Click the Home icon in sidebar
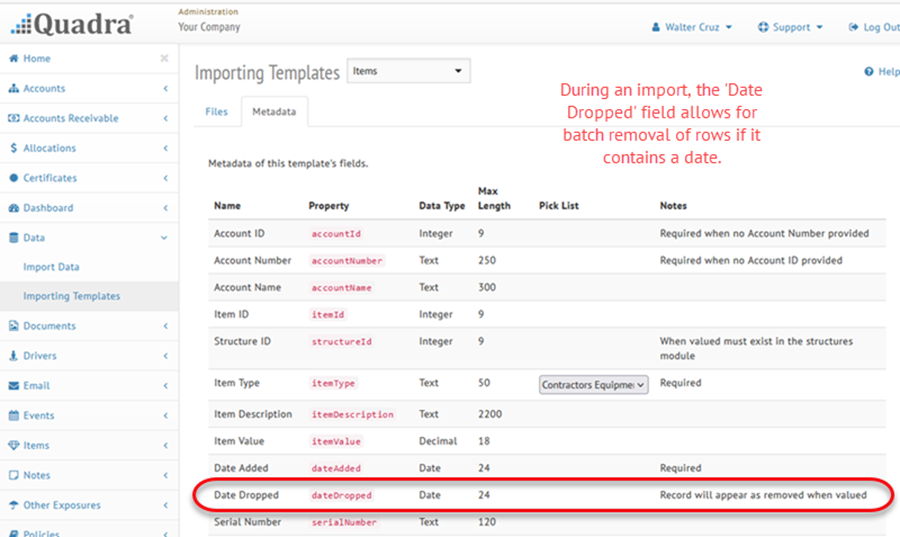Image resolution: width=900 pixels, height=537 pixels. coord(14,59)
